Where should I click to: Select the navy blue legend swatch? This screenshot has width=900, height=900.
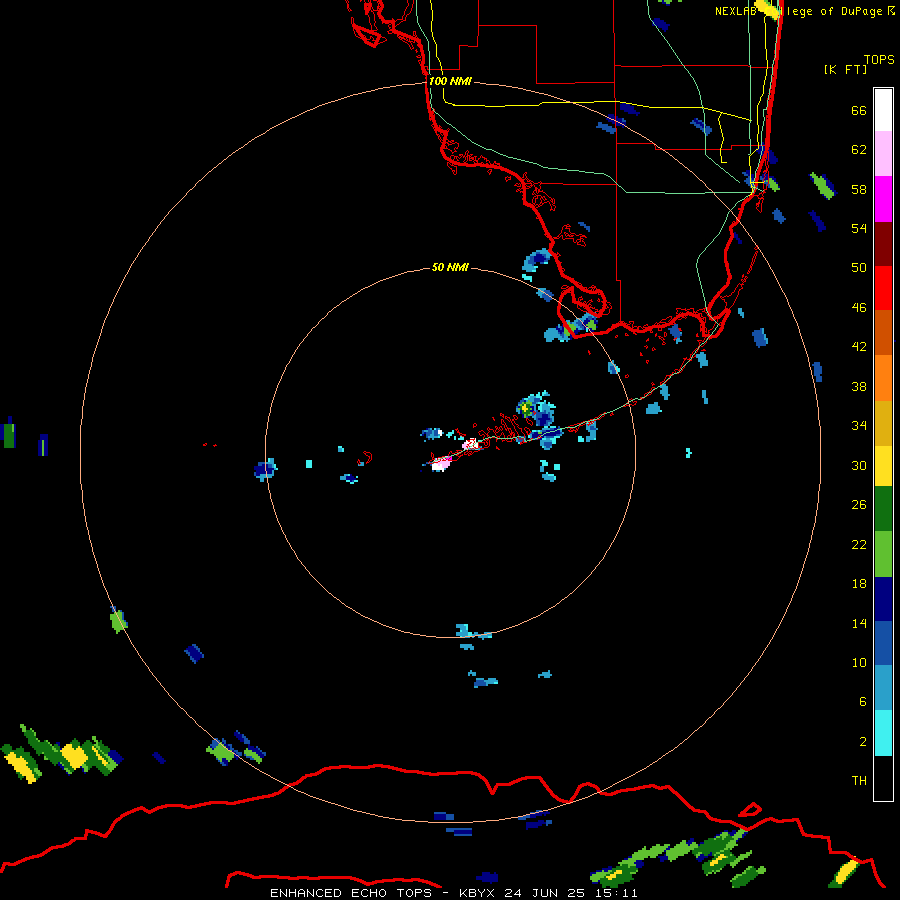[x=883, y=599]
